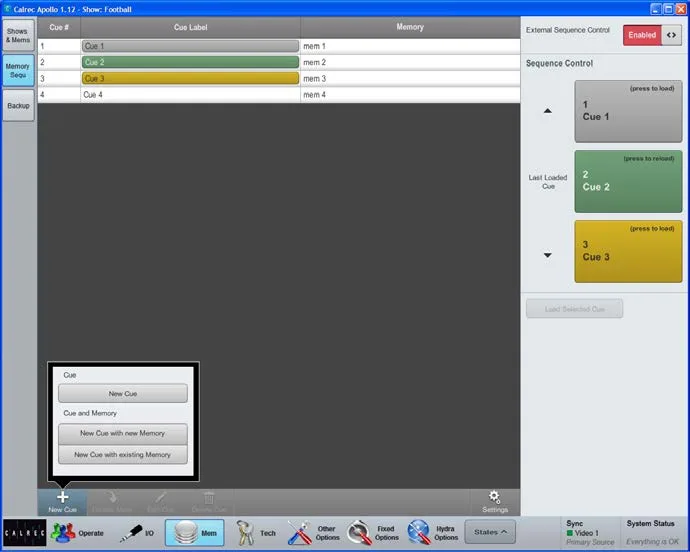Toggle External Sequence Control Enabled button
The width and height of the screenshot is (690, 552).
tap(642, 35)
